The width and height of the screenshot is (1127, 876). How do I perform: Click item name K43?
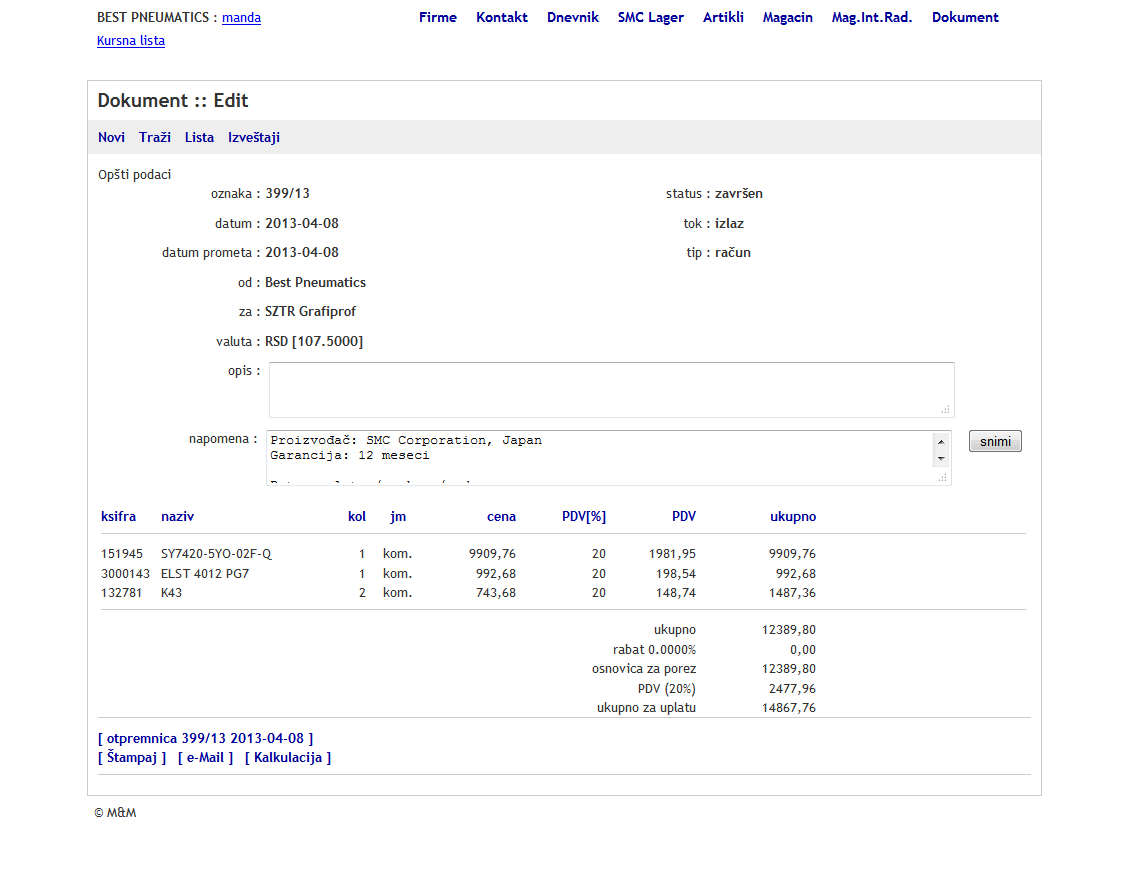tap(171, 593)
